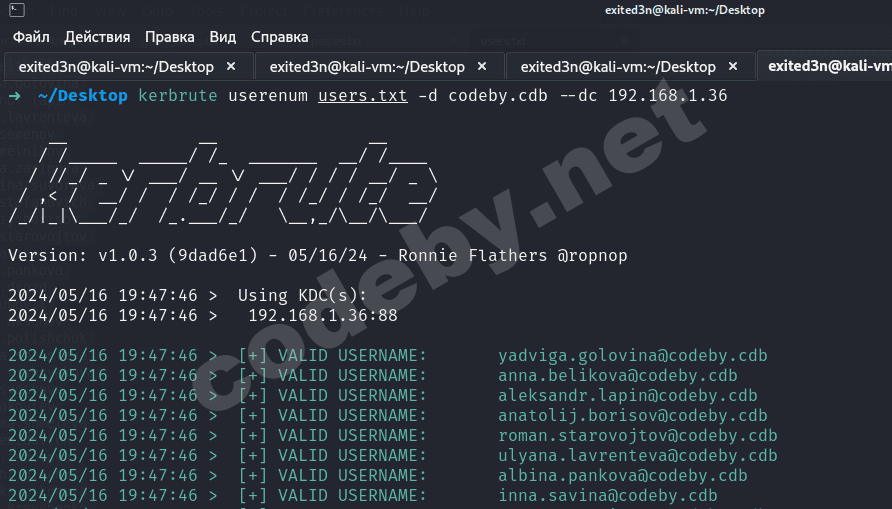Click the codeby.cdb domain argument

498,96
